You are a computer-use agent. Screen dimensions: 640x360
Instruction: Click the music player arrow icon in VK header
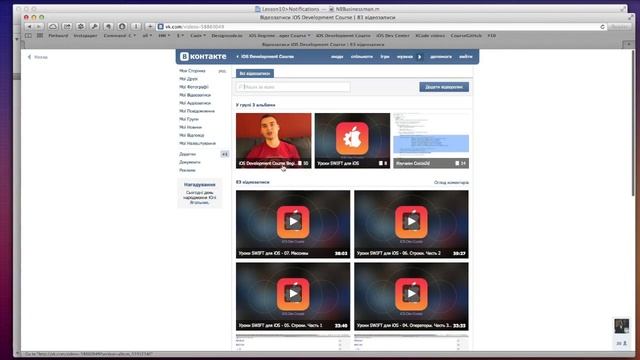pos(419,57)
